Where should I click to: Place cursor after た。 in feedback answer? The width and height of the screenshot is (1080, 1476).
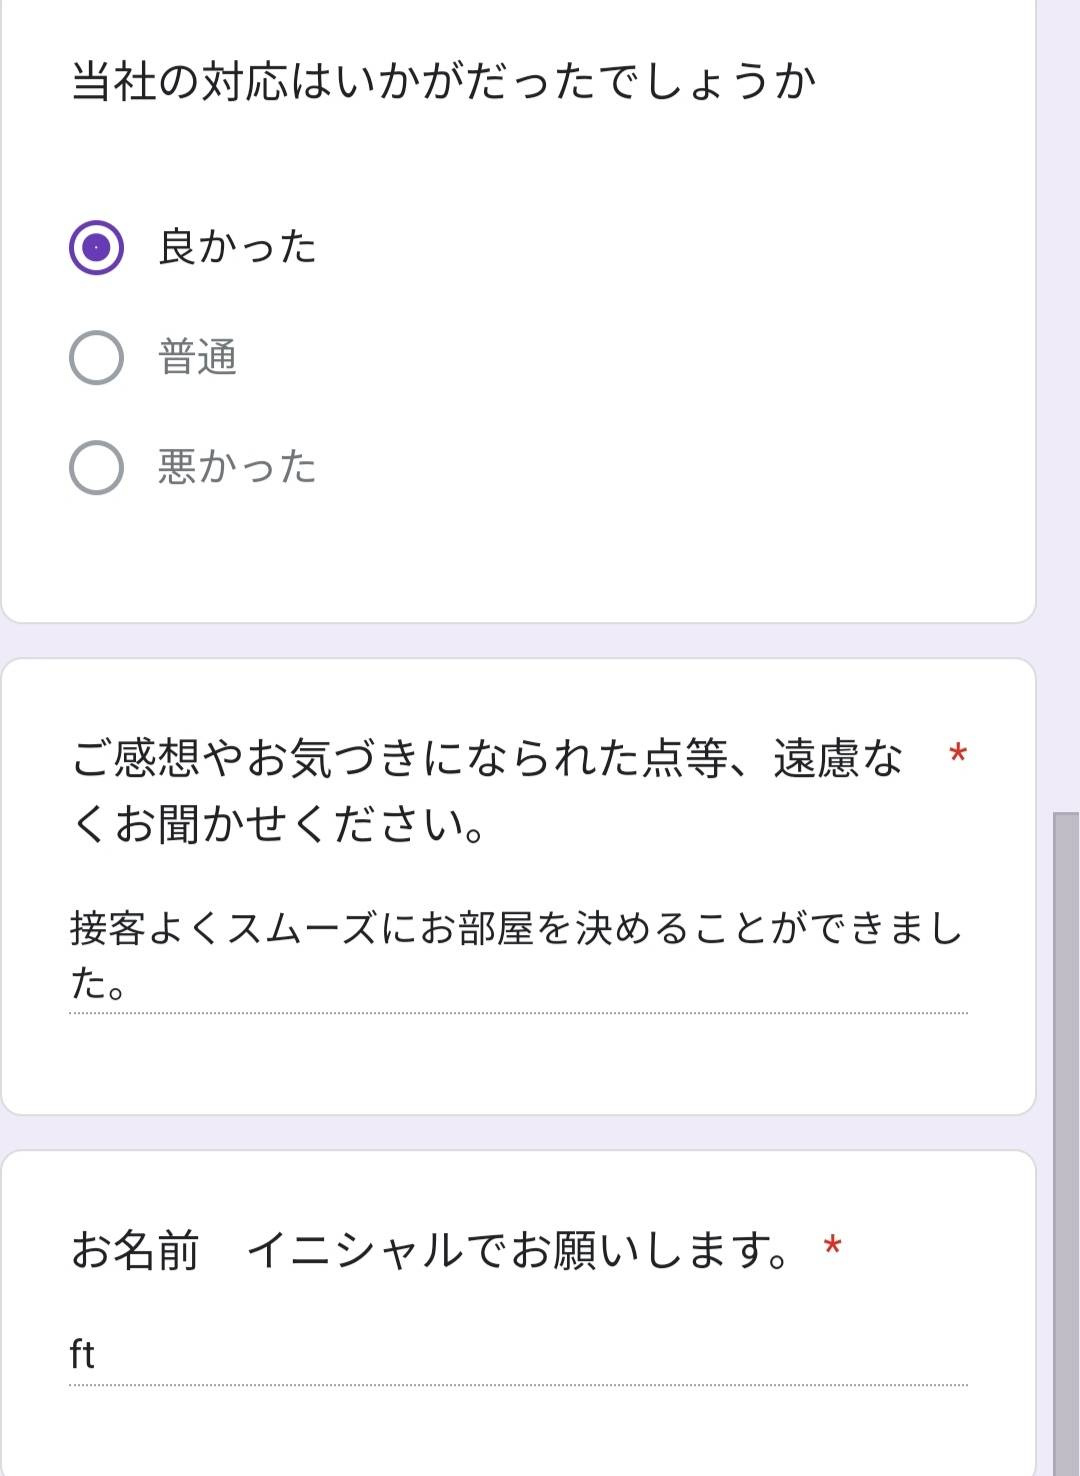point(128,984)
